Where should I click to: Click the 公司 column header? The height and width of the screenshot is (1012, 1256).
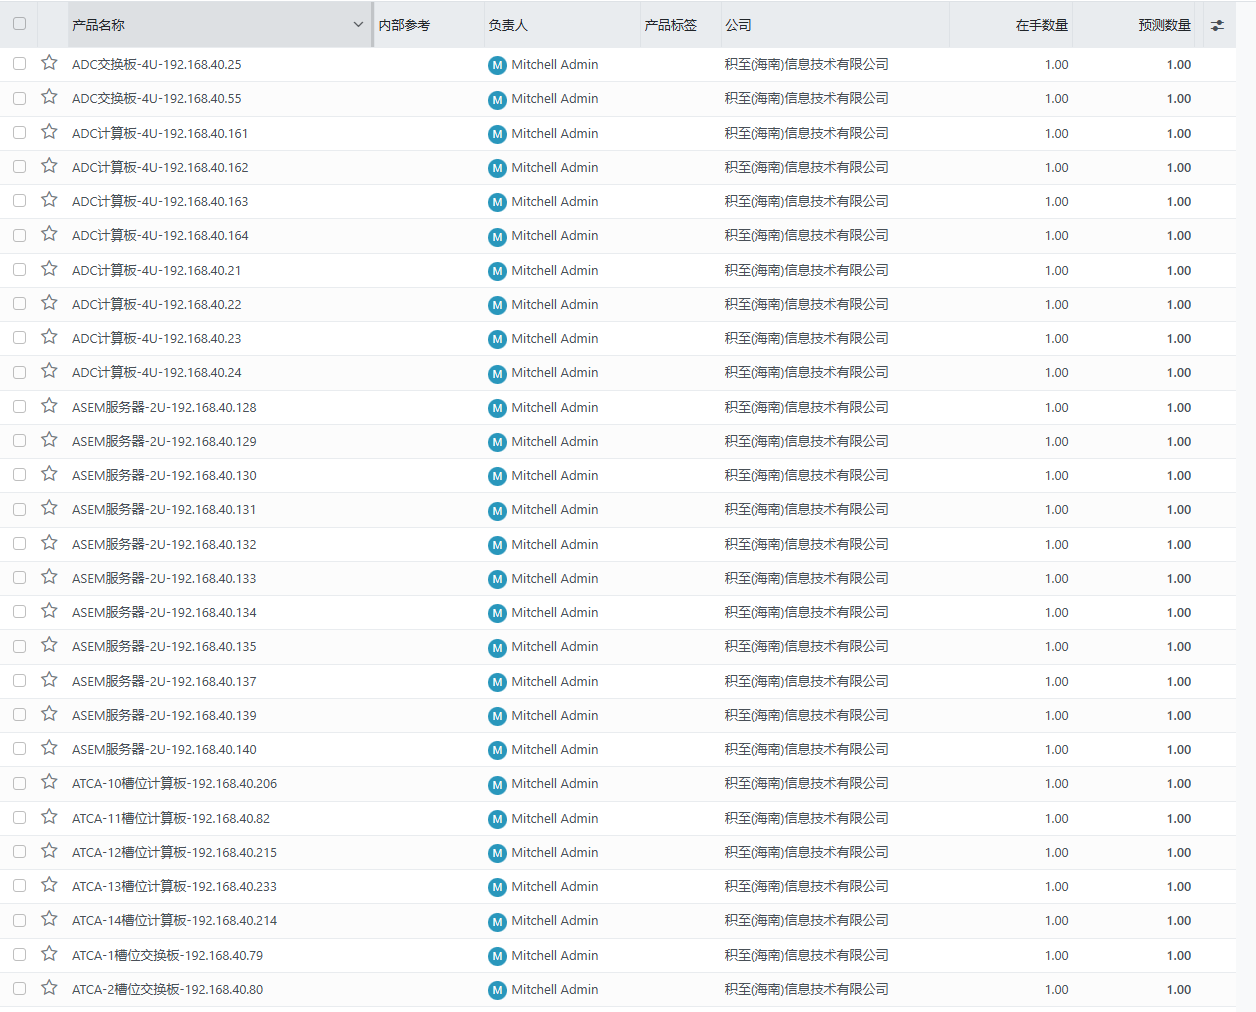point(738,25)
